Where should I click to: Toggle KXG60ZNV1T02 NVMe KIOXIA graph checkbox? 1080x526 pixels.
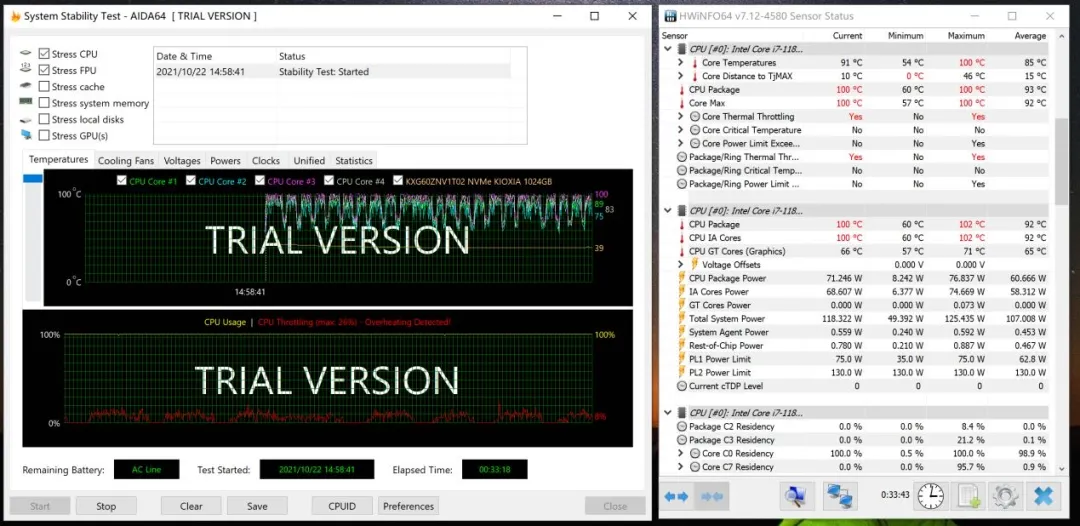(x=398, y=181)
